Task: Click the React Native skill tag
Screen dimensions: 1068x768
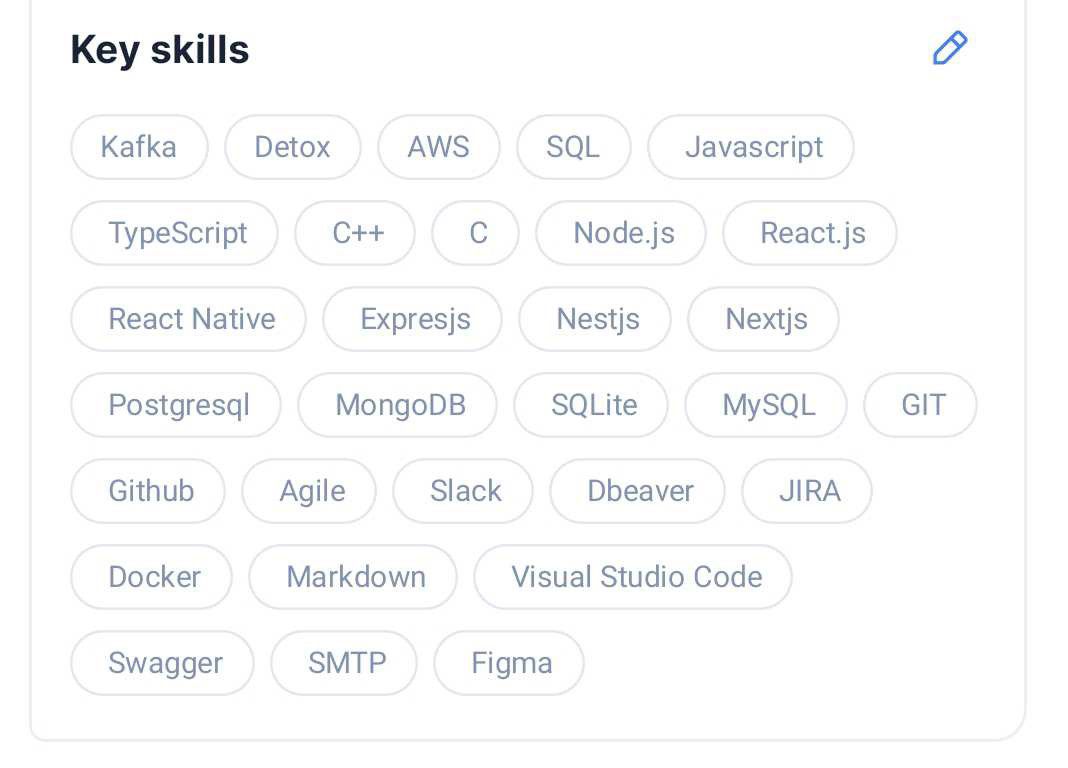Action: (x=189, y=319)
